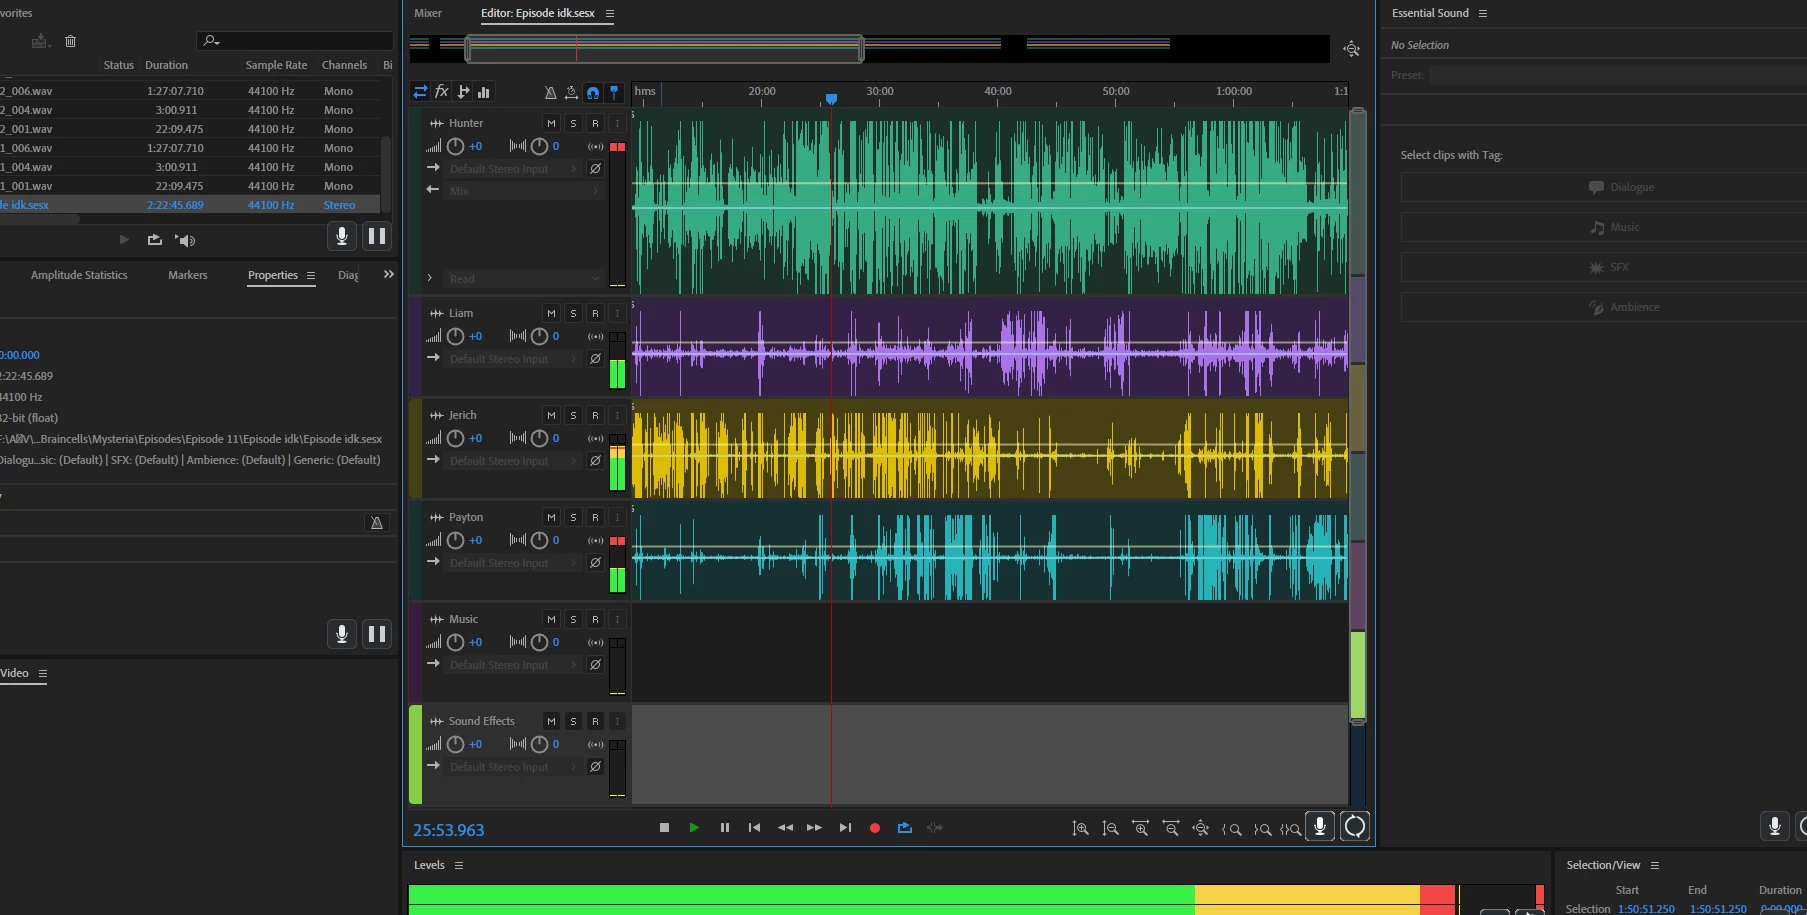The height and width of the screenshot is (915, 1807).
Task: Open Liam track Default Stereo Input dropdown
Action: point(513,359)
